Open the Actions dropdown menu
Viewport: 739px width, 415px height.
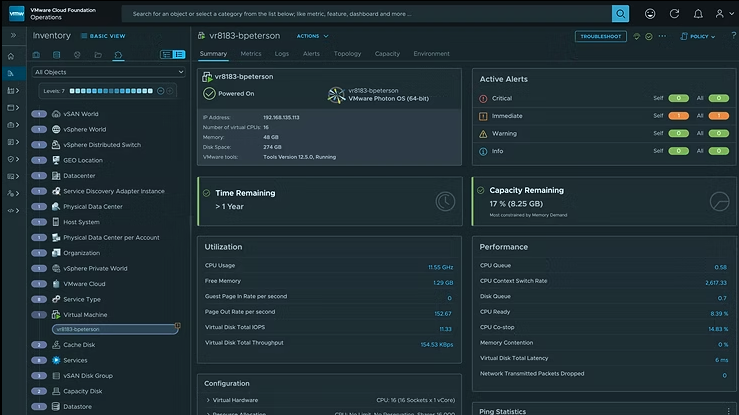309,36
